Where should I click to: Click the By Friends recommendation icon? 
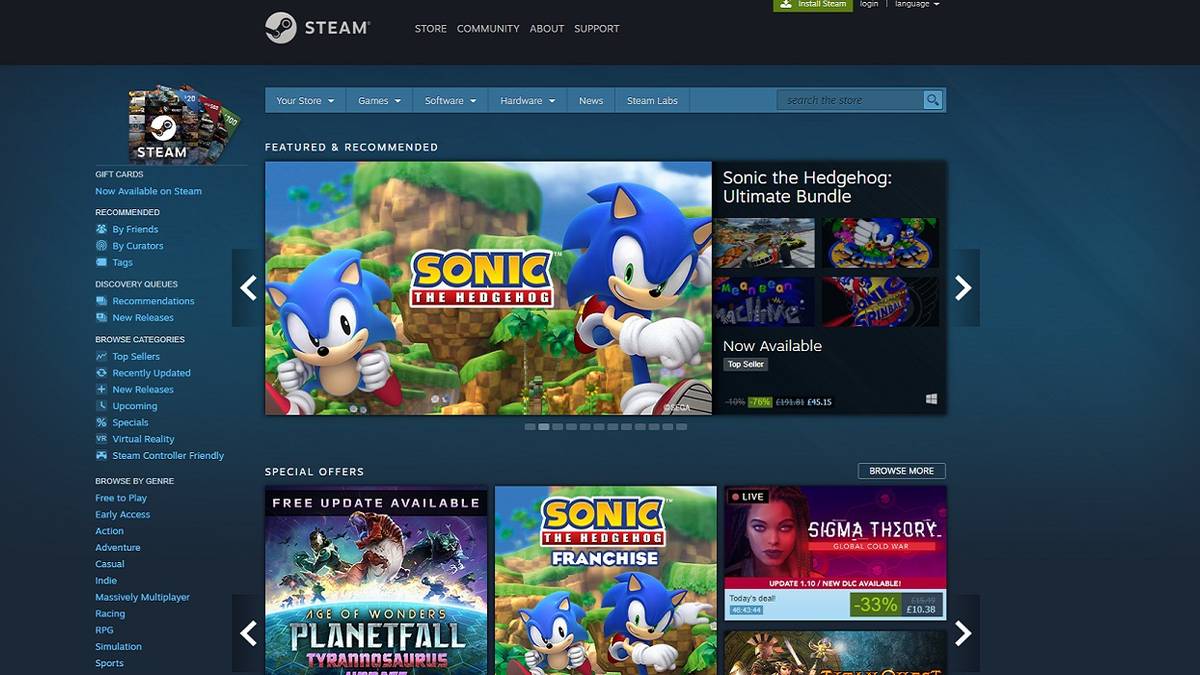click(100, 228)
